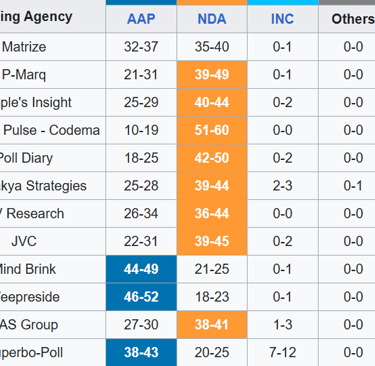The height and width of the screenshot is (366, 375).
Task: Click the light blue INC color bar
Action: [283, 2]
